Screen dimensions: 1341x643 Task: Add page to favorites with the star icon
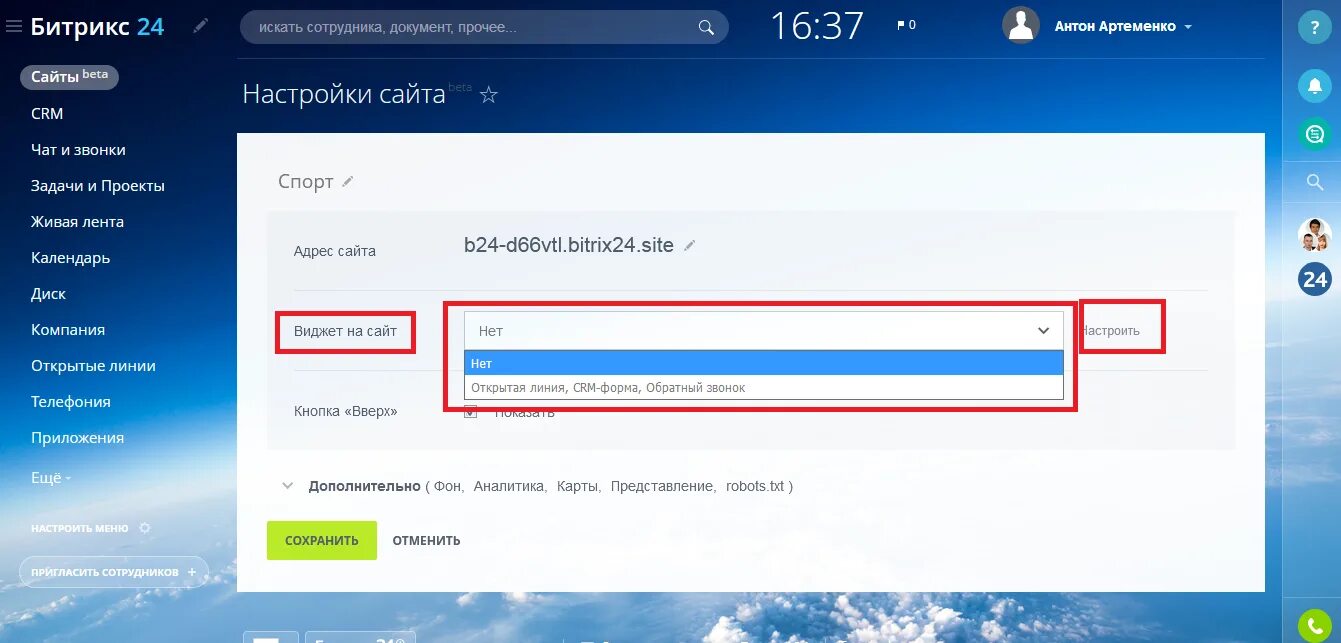(x=489, y=95)
